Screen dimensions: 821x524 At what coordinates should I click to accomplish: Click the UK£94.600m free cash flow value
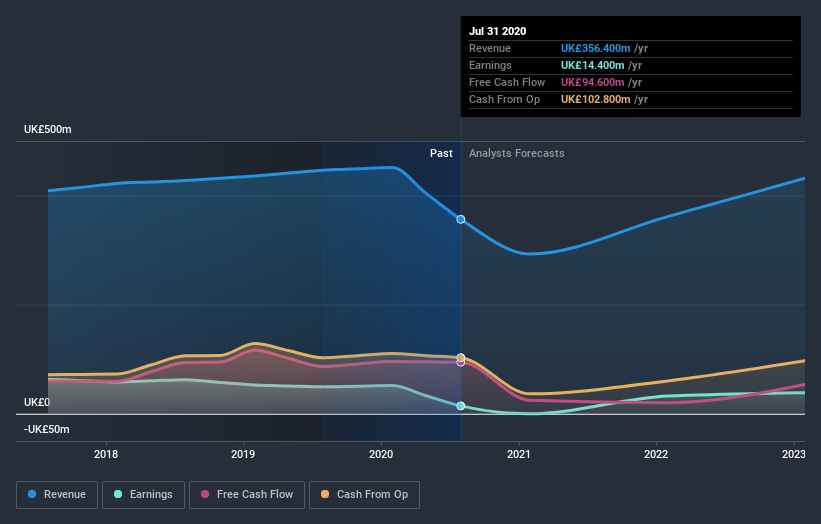(x=592, y=83)
